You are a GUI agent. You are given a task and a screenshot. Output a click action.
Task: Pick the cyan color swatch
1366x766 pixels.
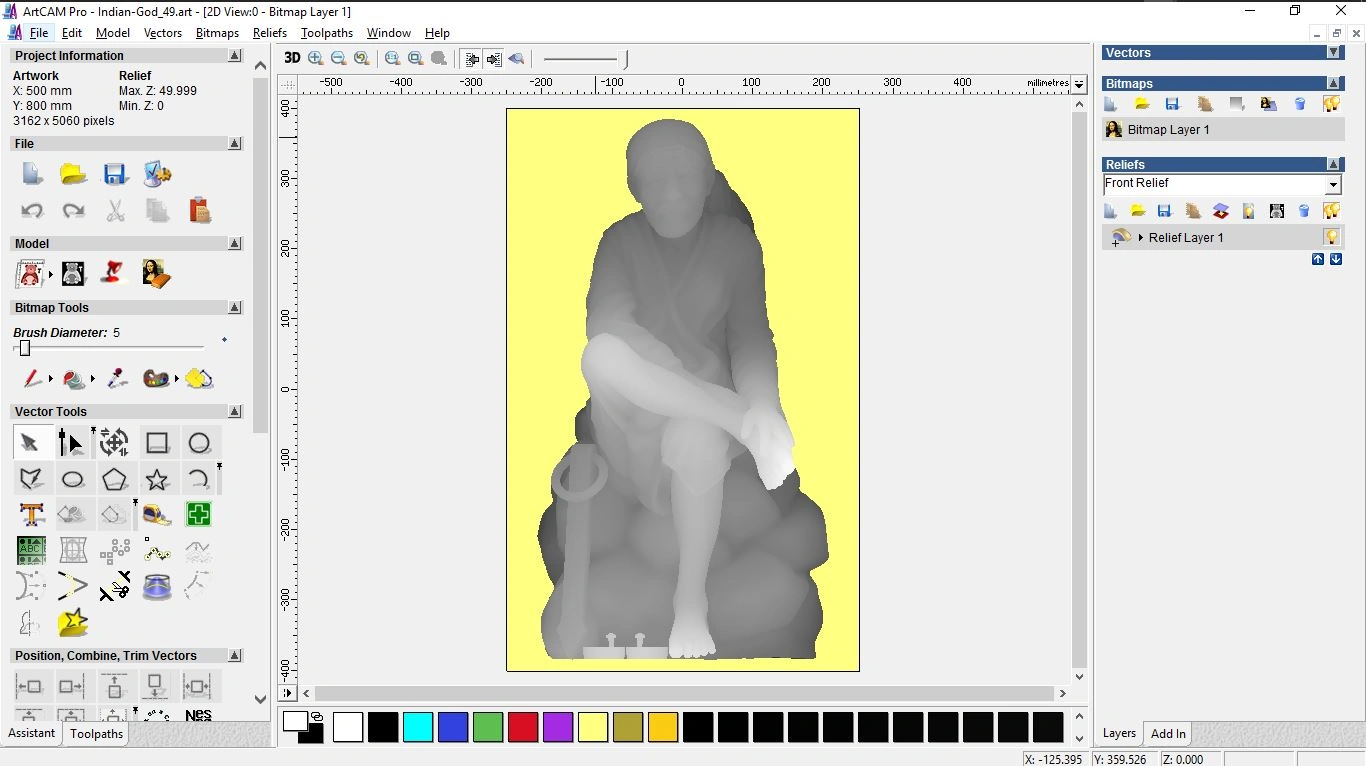[417, 727]
